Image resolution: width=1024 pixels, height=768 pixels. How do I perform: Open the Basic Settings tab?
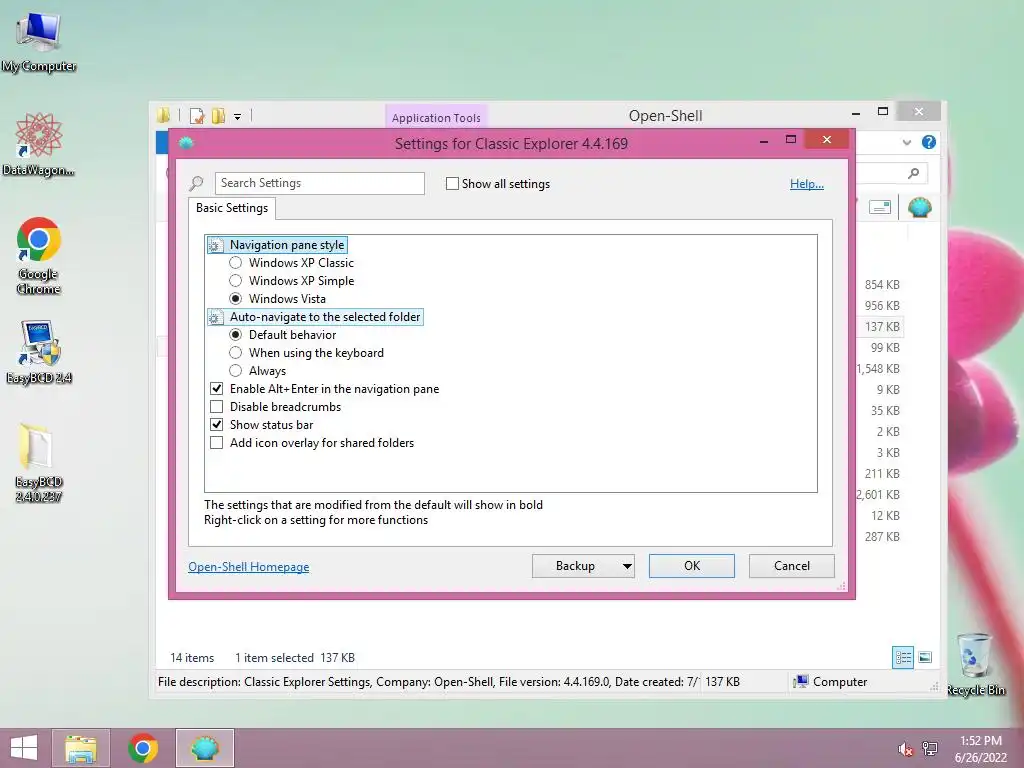point(232,208)
